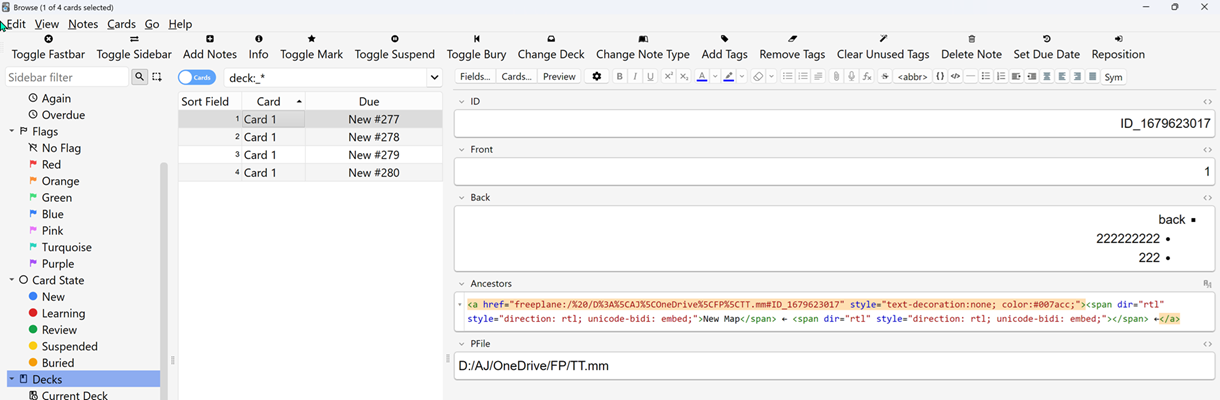Collapse the Back field section
The height and width of the screenshot is (400, 1220).
[461, 198]
